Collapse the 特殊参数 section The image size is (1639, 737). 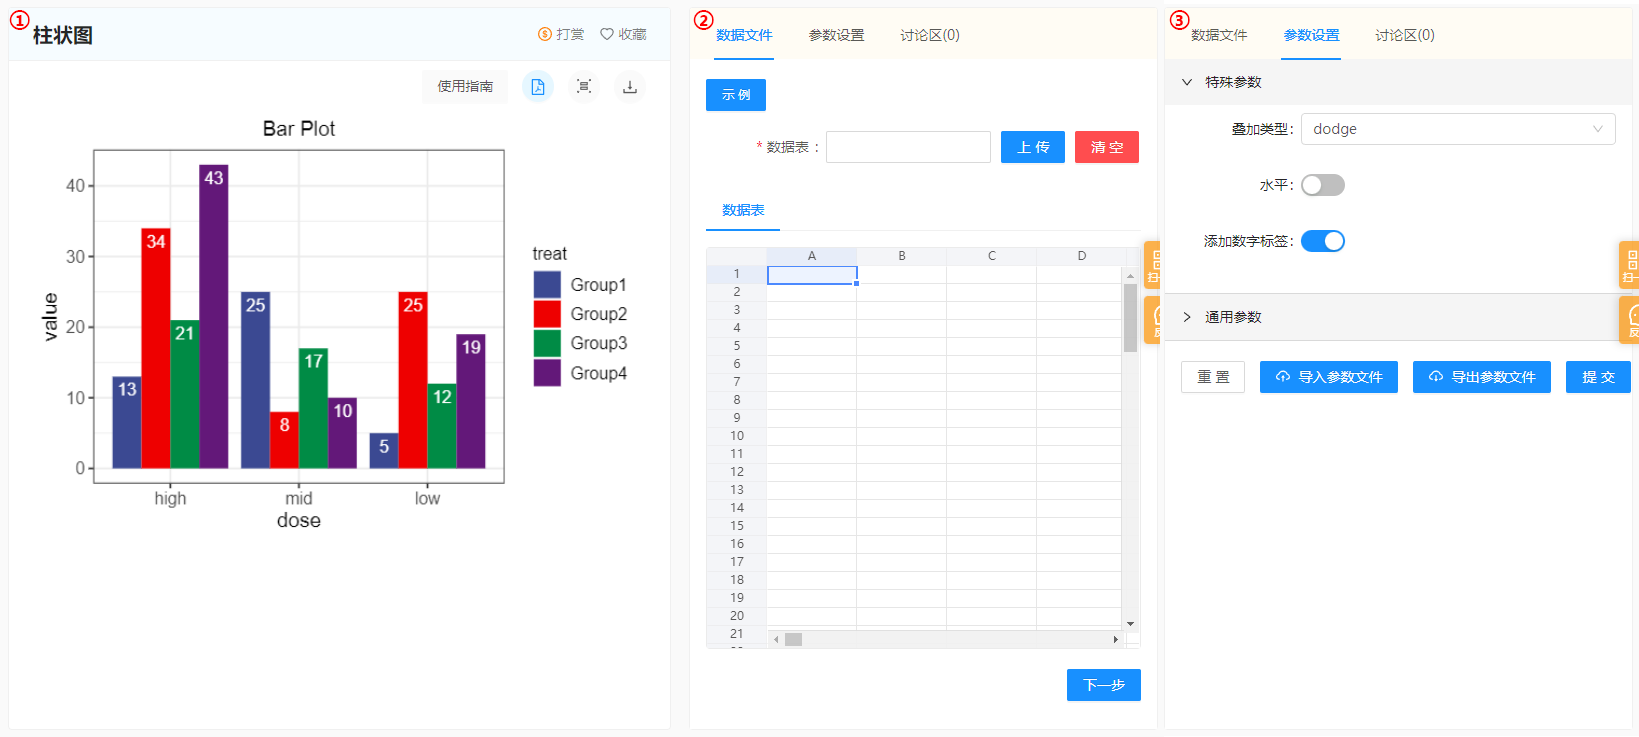pos(1399,82)
